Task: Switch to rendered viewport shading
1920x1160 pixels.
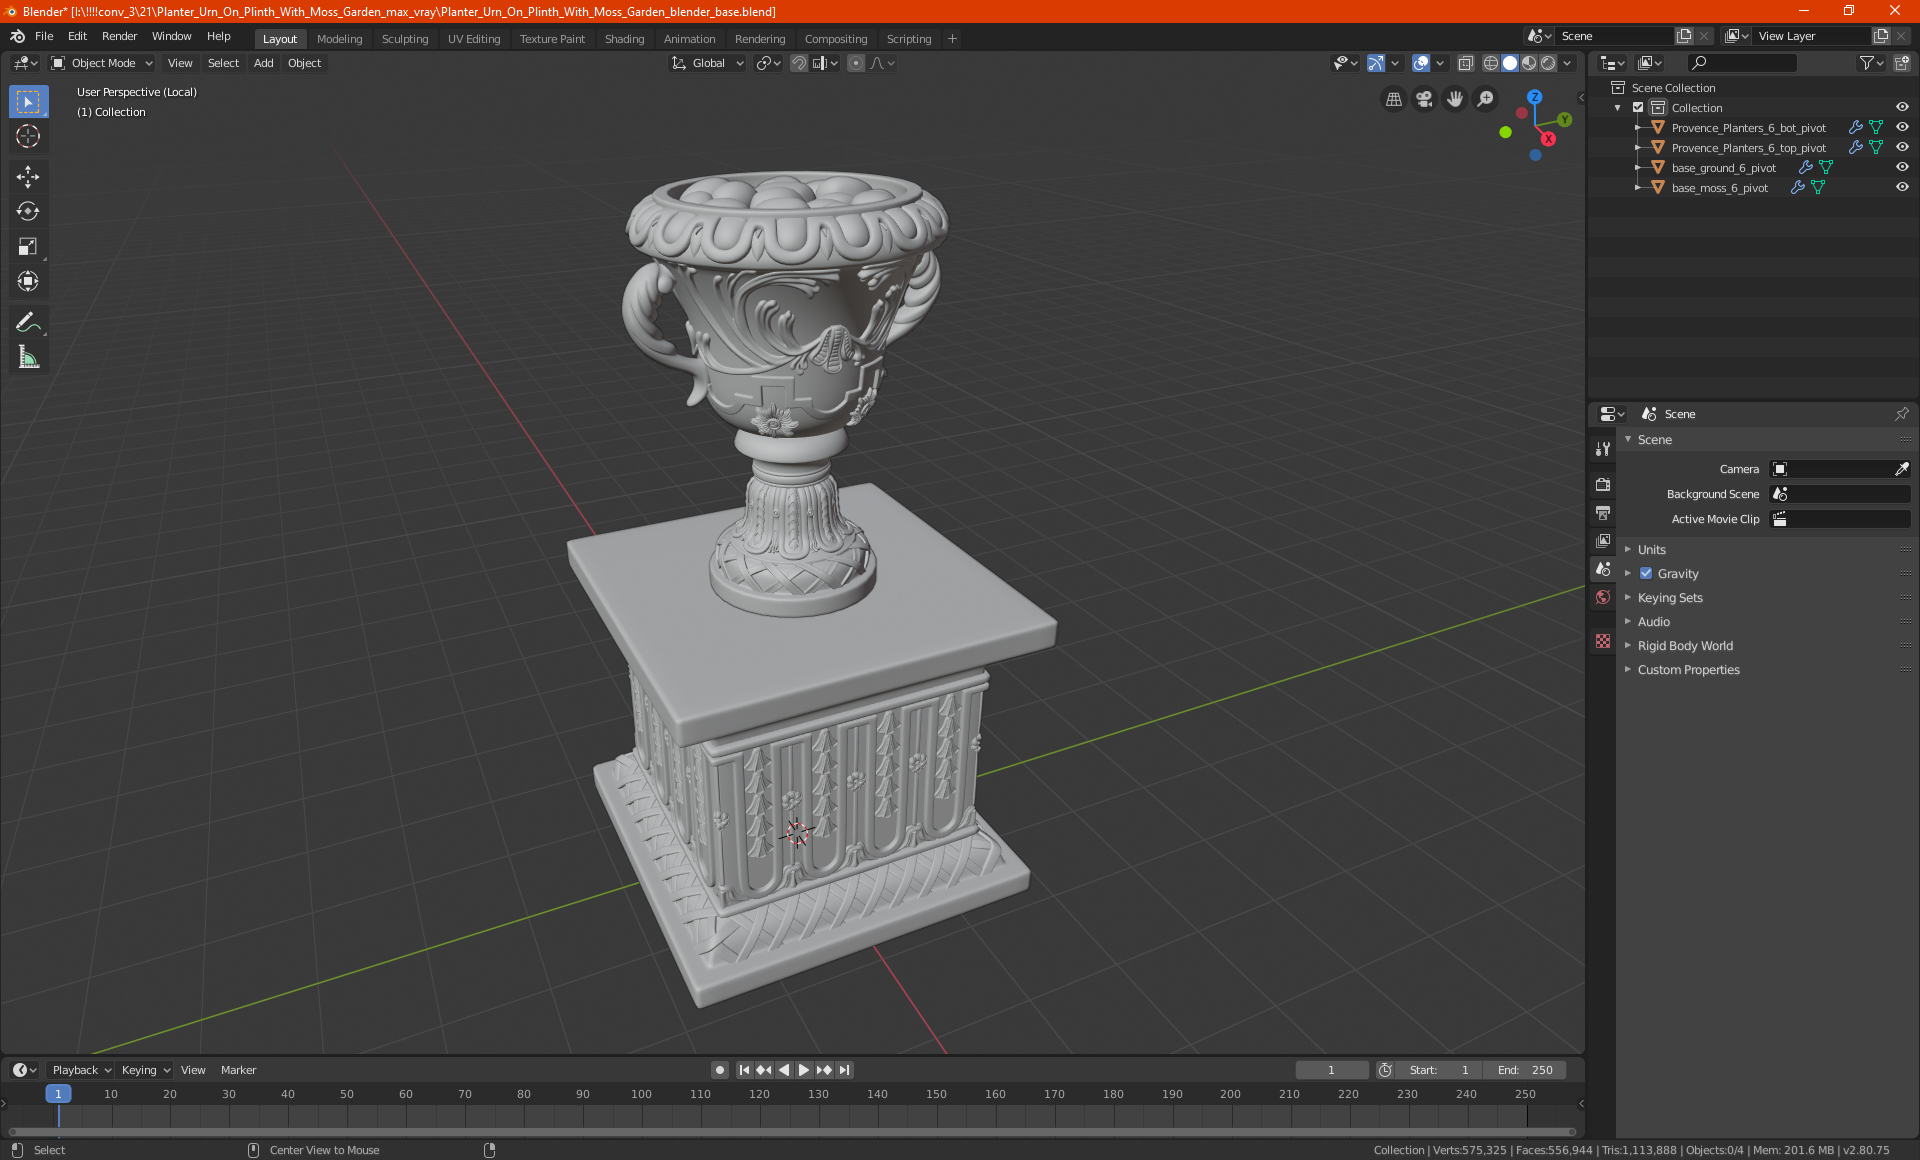Action: 1548,63
